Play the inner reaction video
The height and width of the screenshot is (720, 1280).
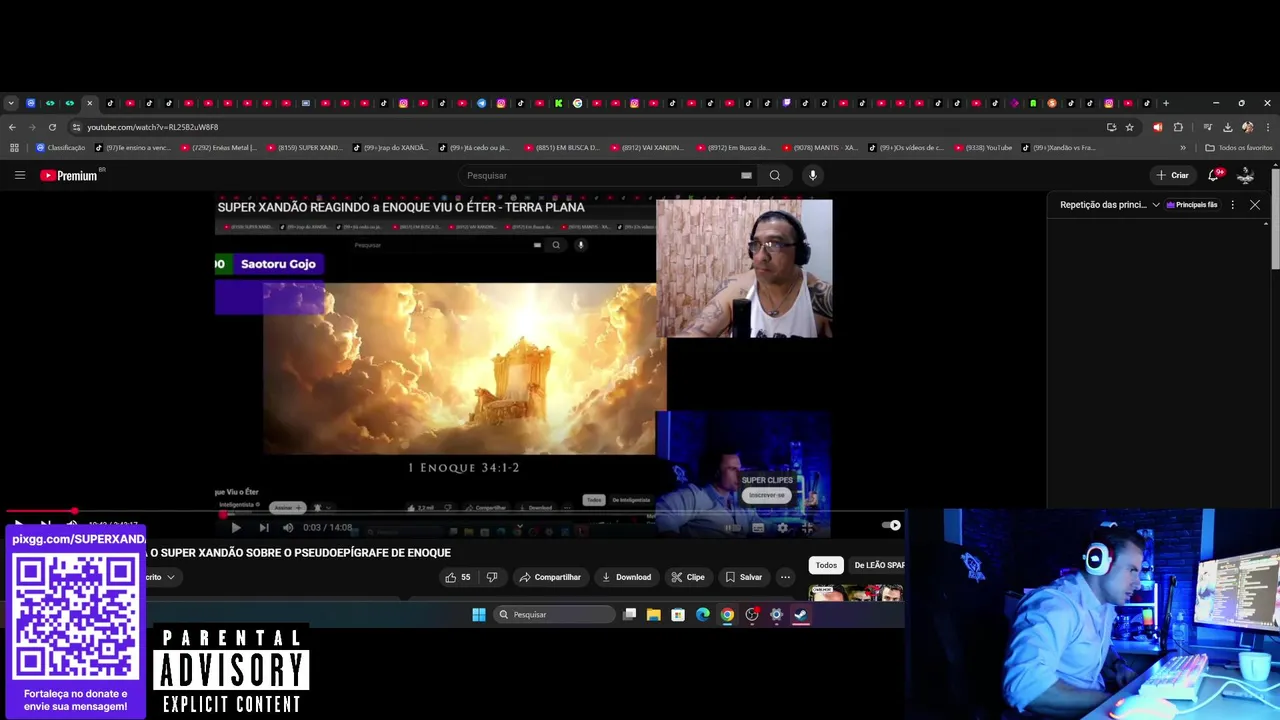[x=236, y=527]
